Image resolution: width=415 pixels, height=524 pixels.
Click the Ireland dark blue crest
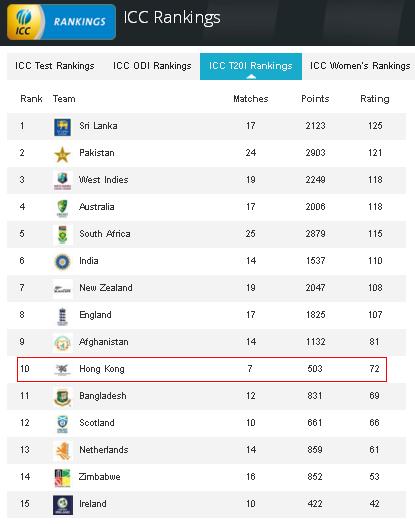click(63, 505)
